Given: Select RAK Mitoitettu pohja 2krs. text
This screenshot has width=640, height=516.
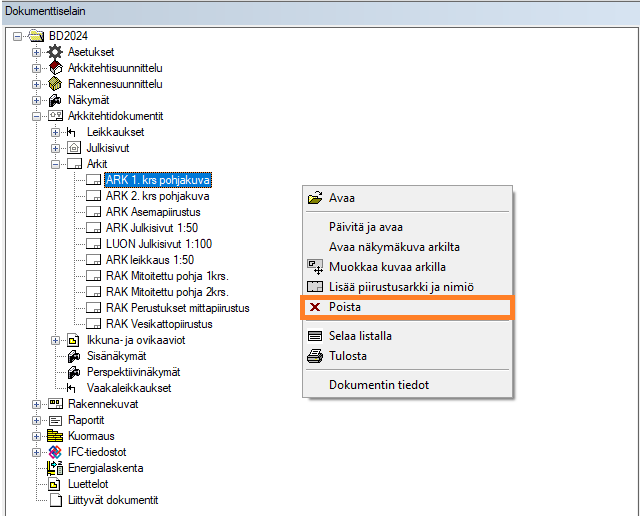Looking at the screenshot, I should pyautogui.click(x=167, y=292).
